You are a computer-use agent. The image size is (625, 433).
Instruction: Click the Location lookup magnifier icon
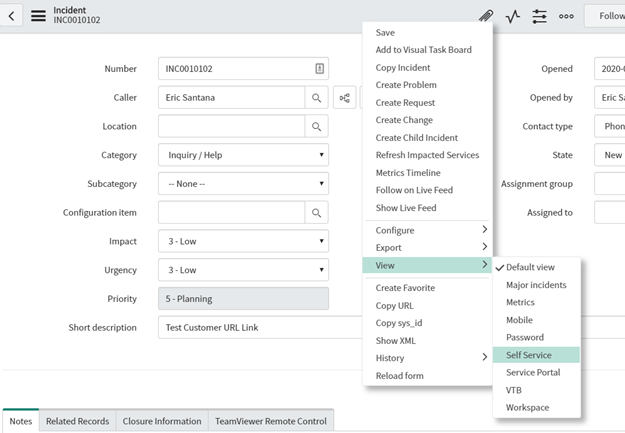316,126
